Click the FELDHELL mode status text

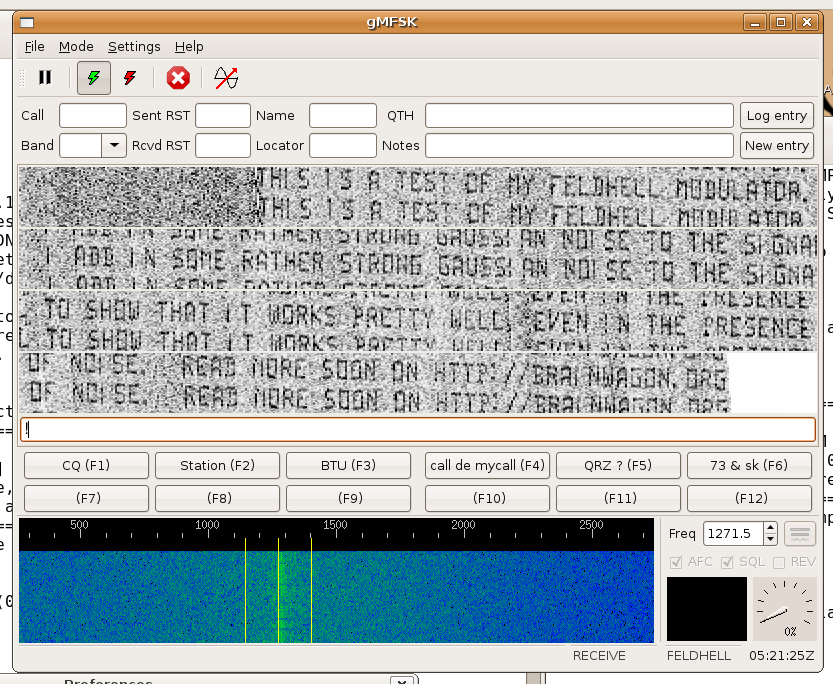699,656
